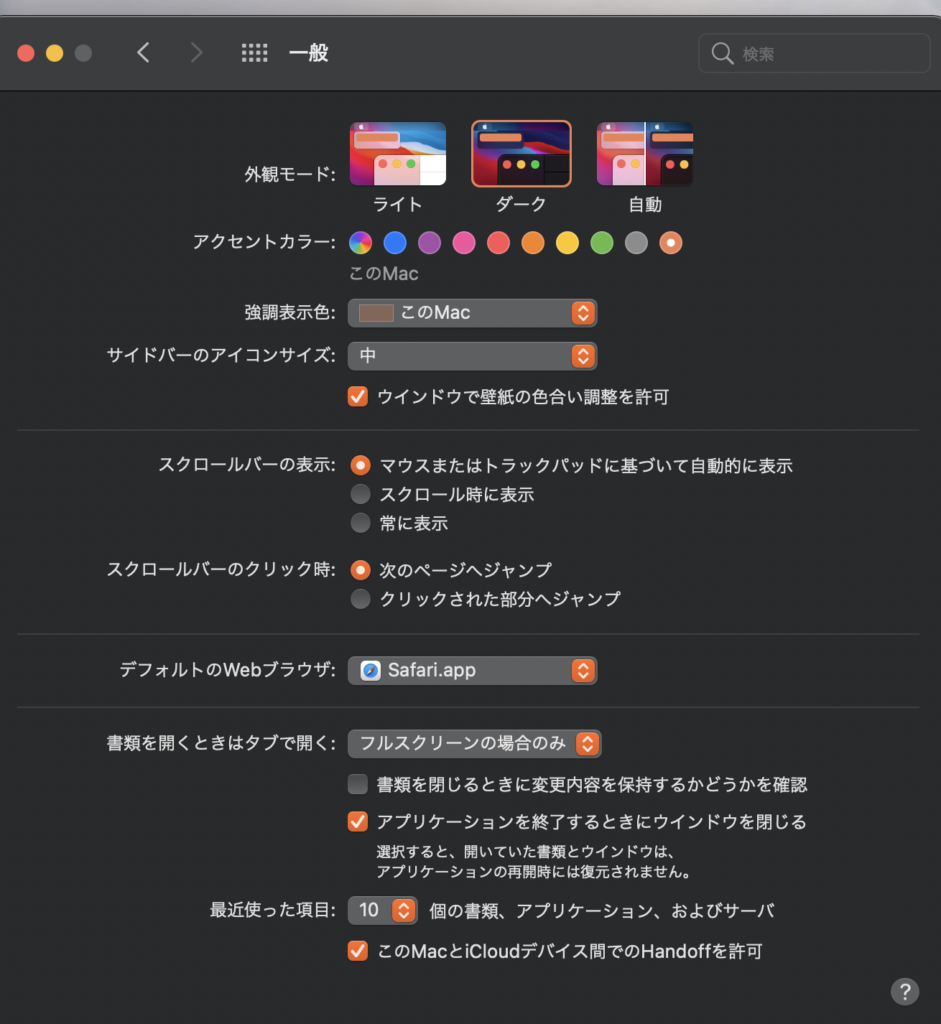This screenshot has width=941, height=1024.
Task: Choose the graphite accent color
Action: tap(636, 243)
